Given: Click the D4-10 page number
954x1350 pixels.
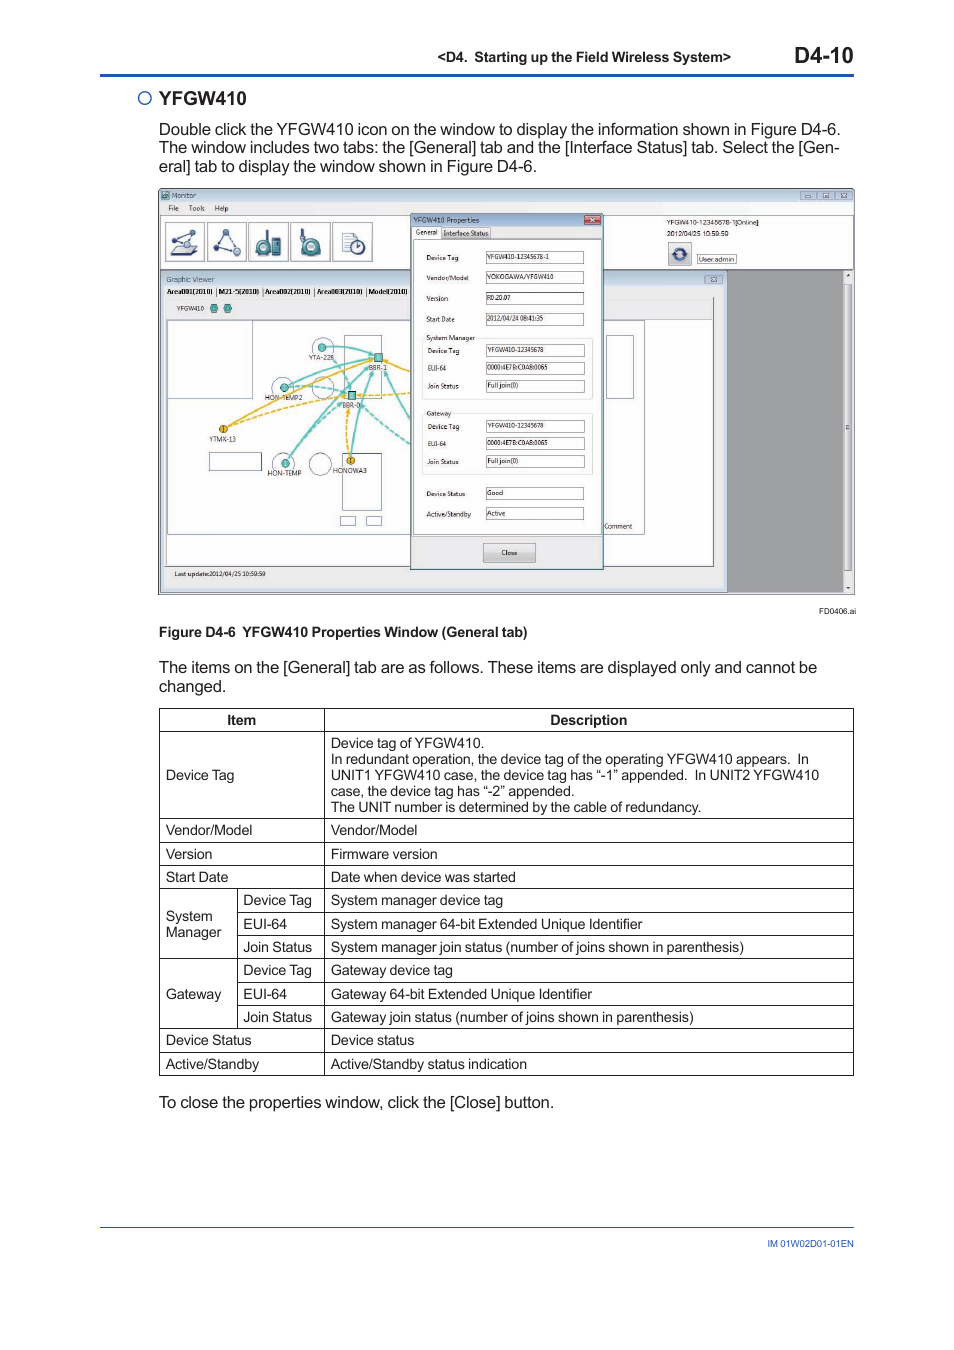Looking at the screenshot, I should [824, 56].
